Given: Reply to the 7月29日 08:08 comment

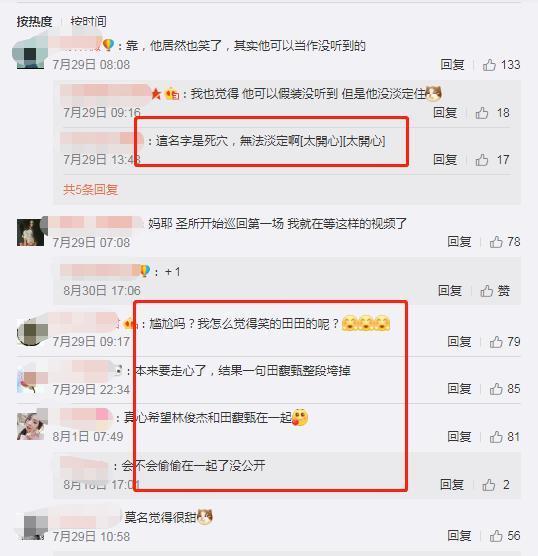Looking at the screenshot, I should click(453, 65).
